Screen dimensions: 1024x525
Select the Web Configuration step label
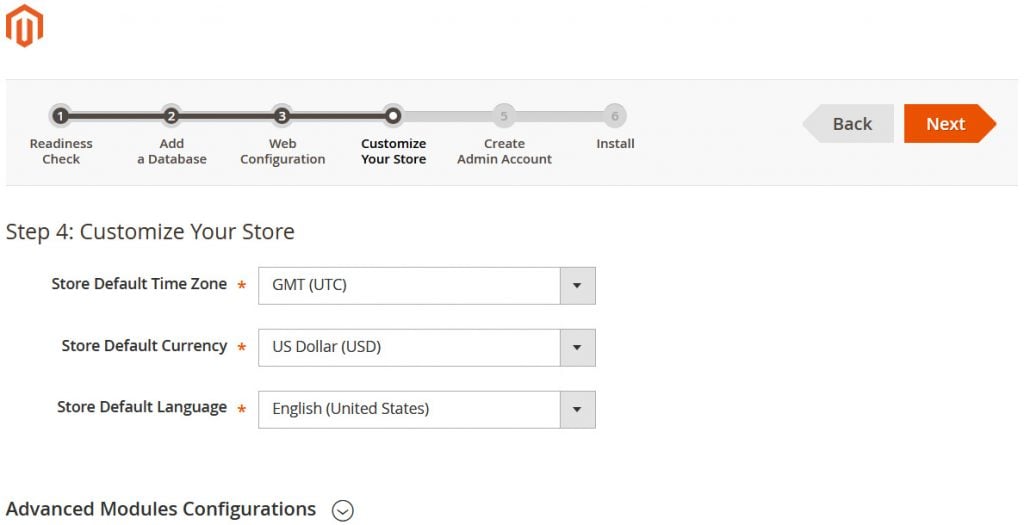tap(282, 151)
